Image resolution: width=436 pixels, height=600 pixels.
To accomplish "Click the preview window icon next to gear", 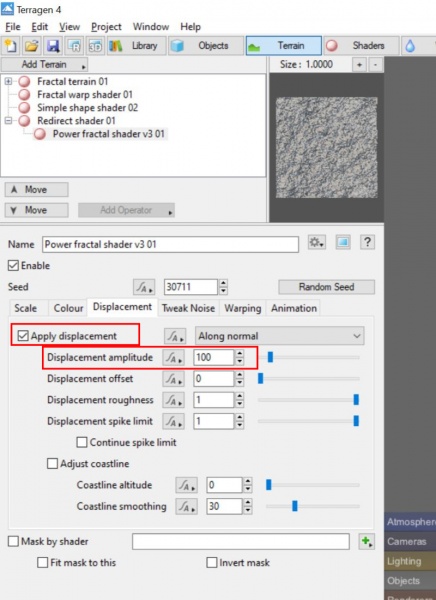I will 343,242.
